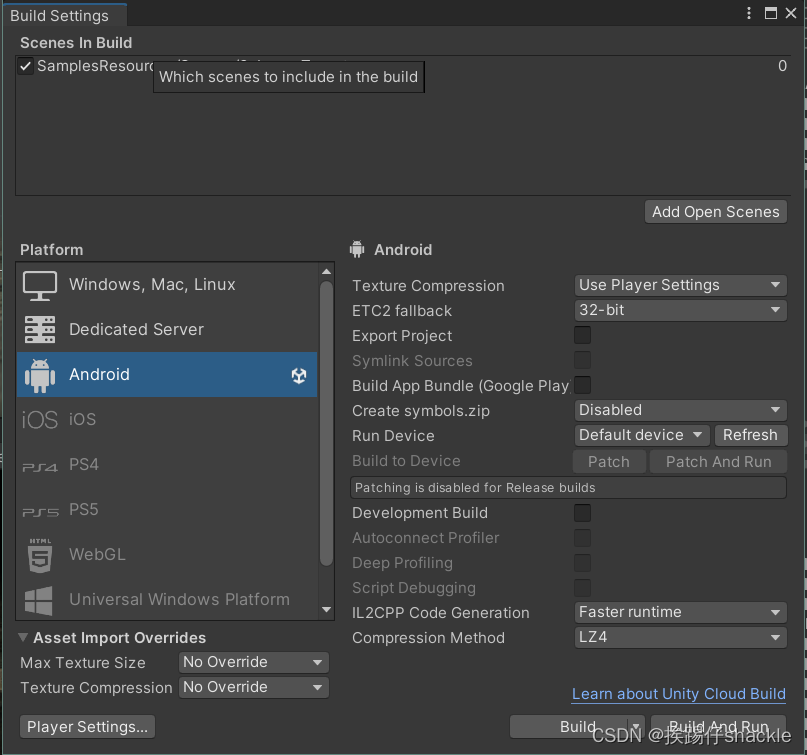Click the iOS platform logo icon
Viewport: 807px width, 755px height.
[x=40, y=420]
